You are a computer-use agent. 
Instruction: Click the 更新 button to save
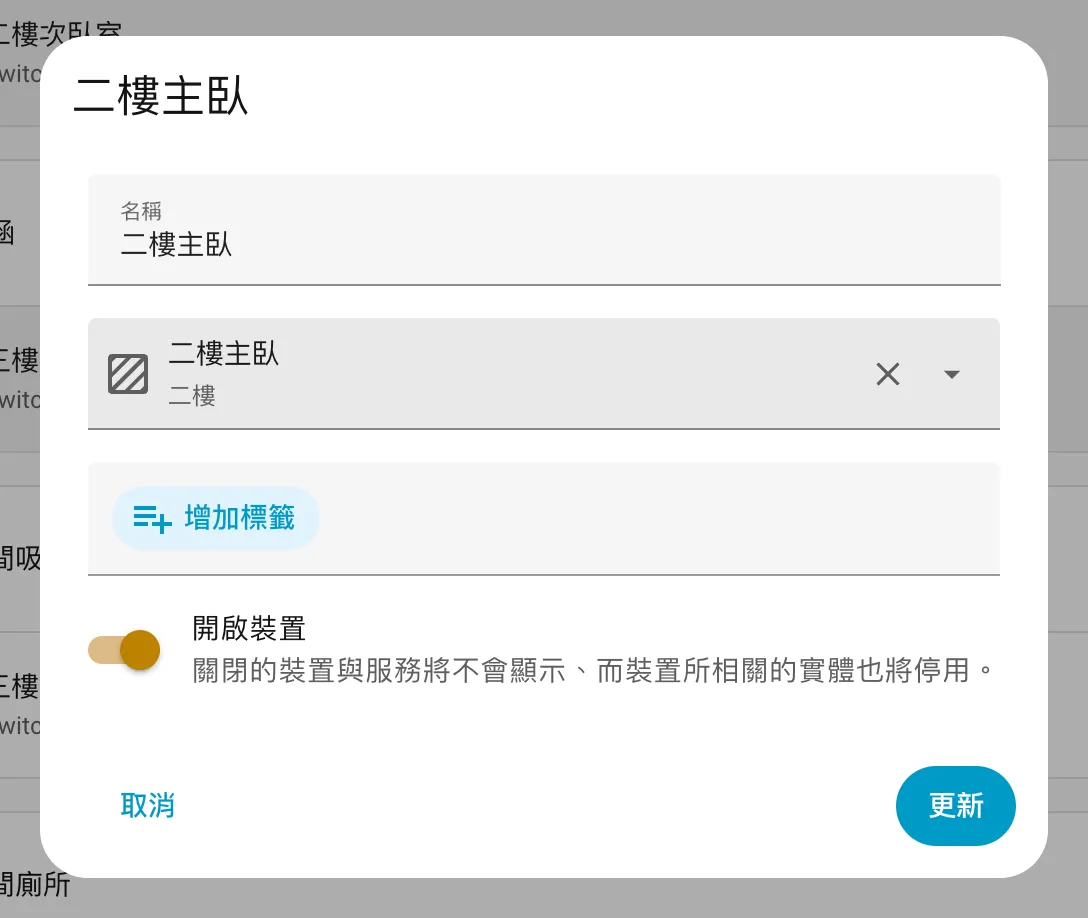pyautogui.click(x=955, y=805)
